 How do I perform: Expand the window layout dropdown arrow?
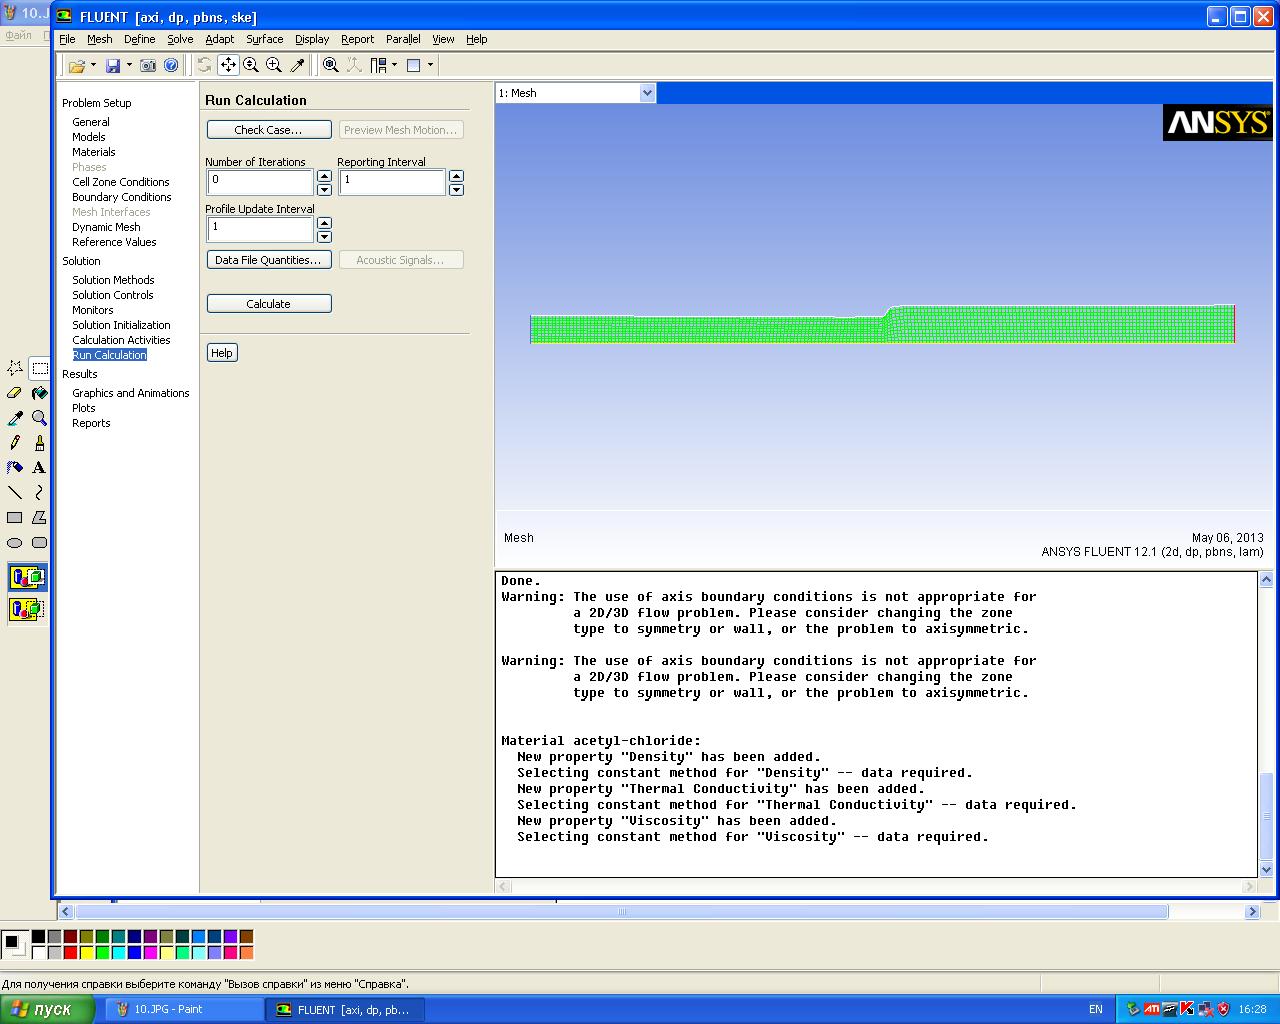[x=395, y=65]
